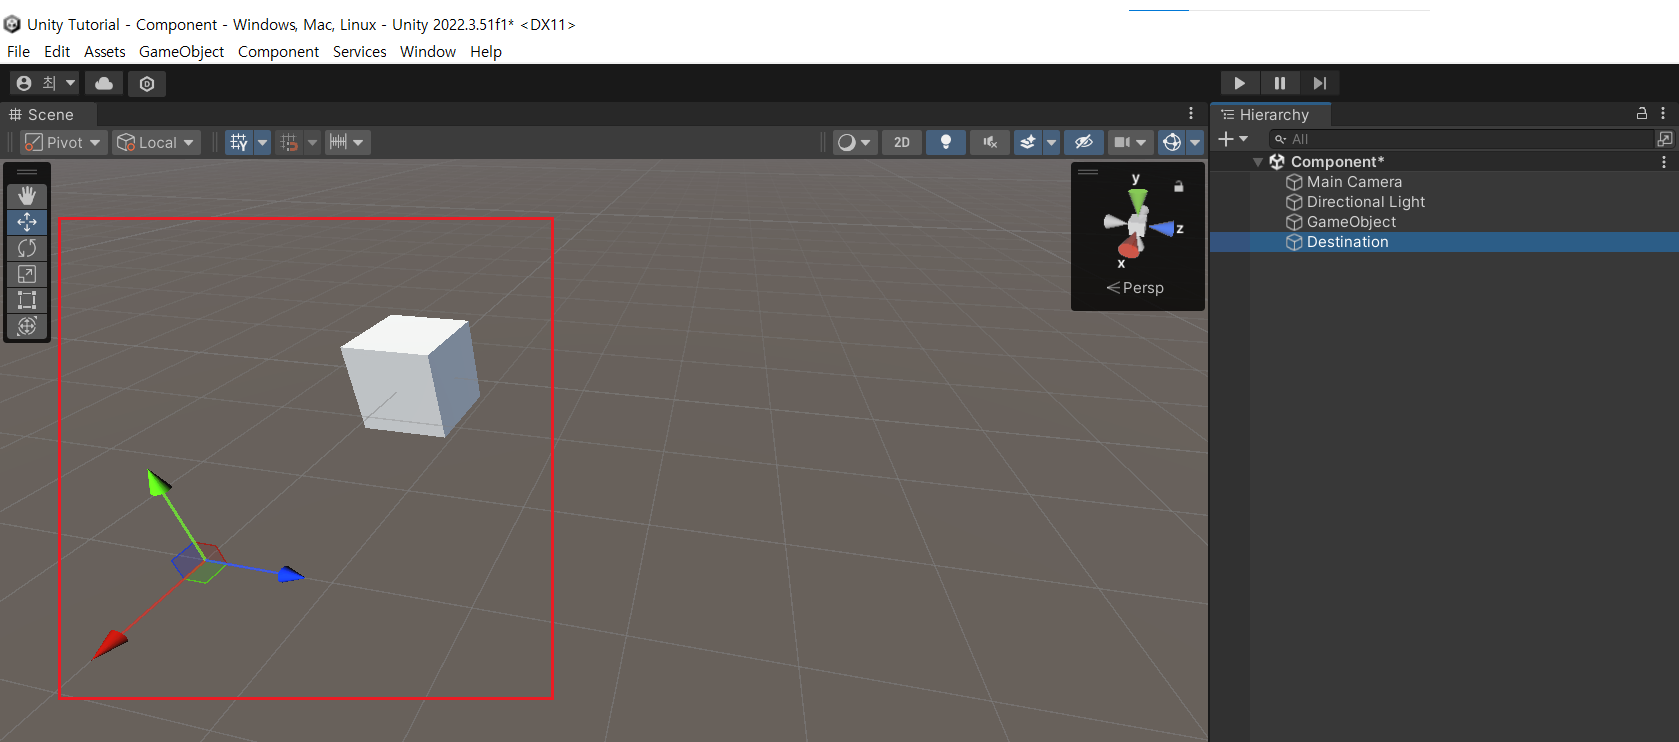Open the Hierarchy search window icon
1679x742 pixels.
pyautogui.click(x=1665, y=139)
